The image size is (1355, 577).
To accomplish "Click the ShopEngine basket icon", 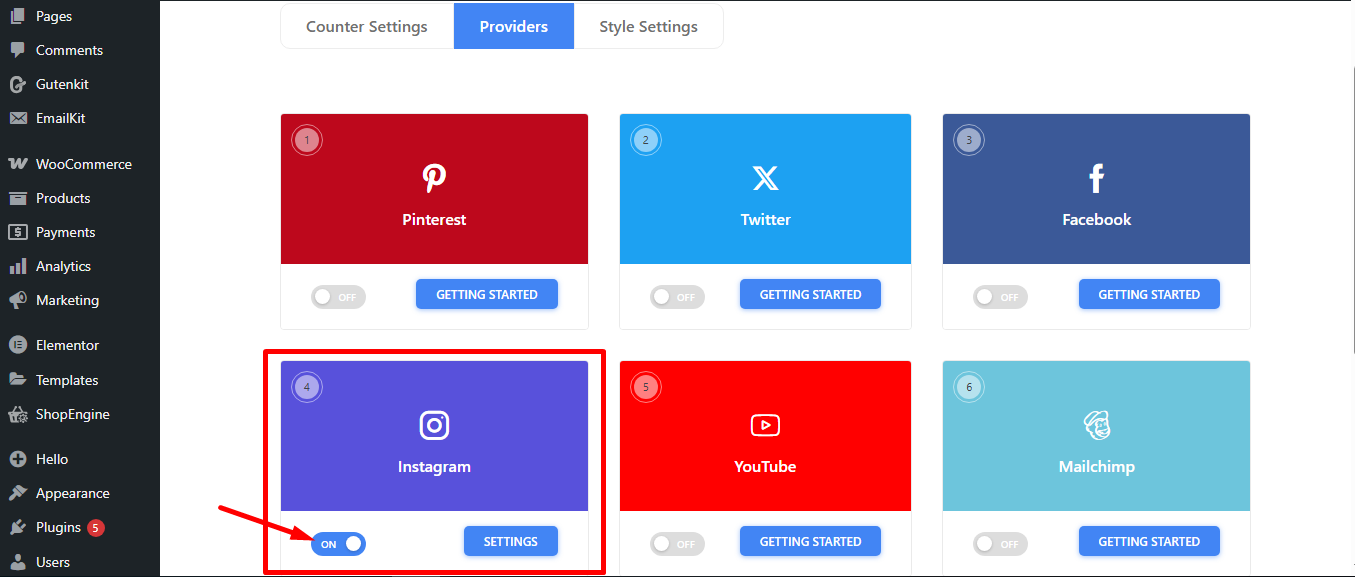I will point(17,414).
